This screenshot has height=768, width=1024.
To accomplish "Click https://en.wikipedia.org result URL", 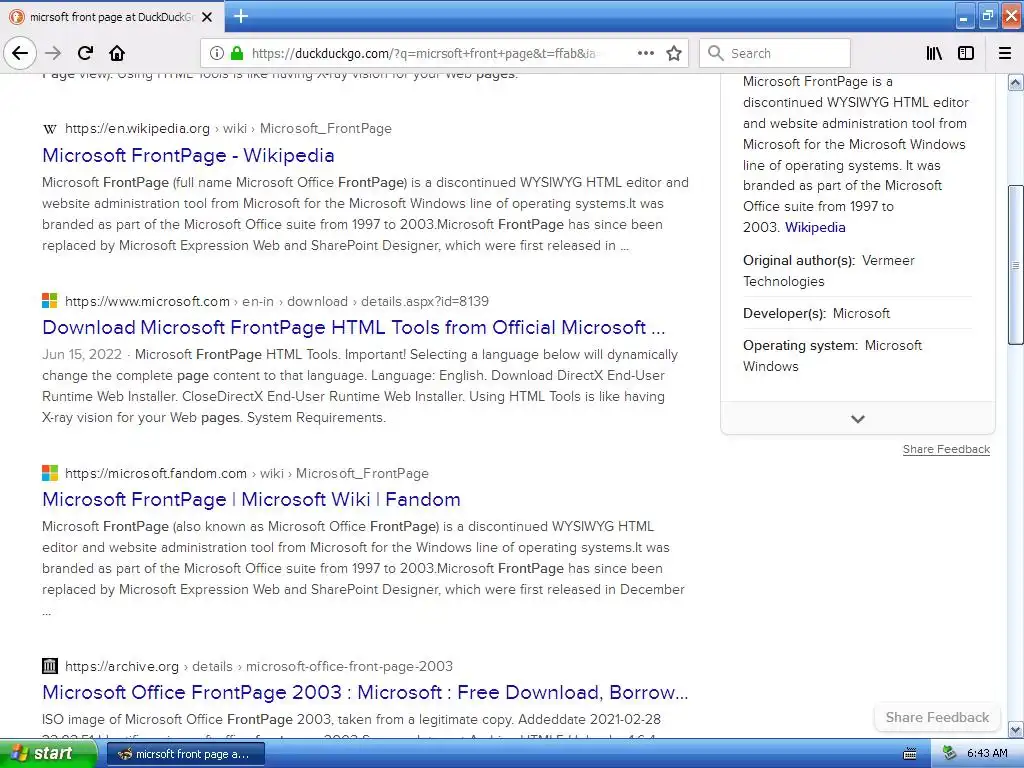I will tap(137, 129).
